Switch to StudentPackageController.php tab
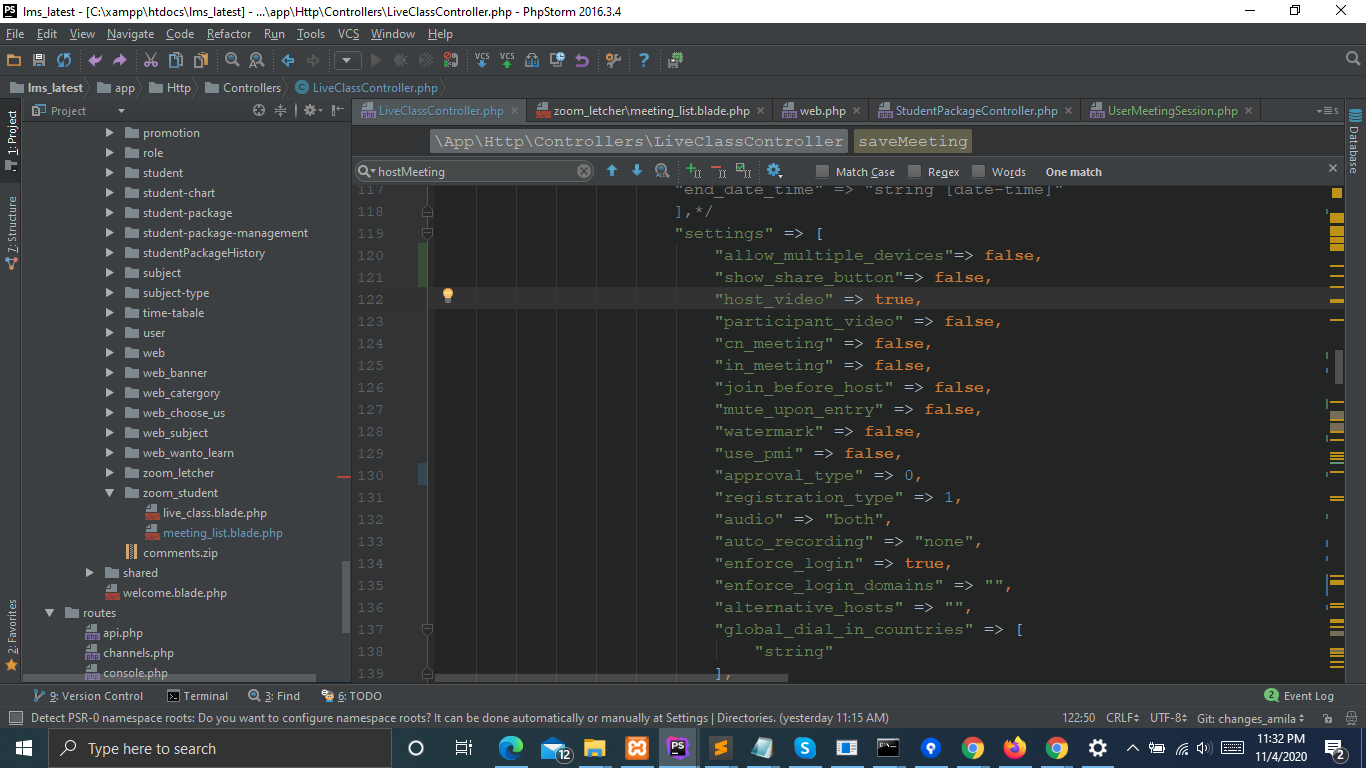Viewport: 1366px width, 768px height. click(975, 111)
